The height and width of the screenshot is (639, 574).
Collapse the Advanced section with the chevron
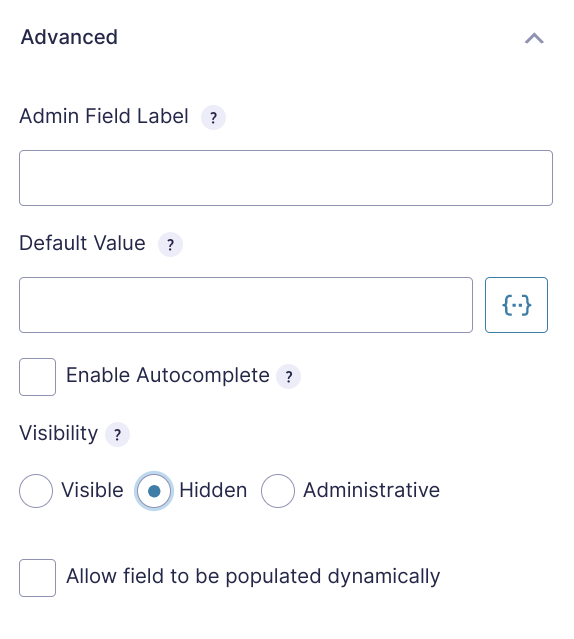click(534, 38)
